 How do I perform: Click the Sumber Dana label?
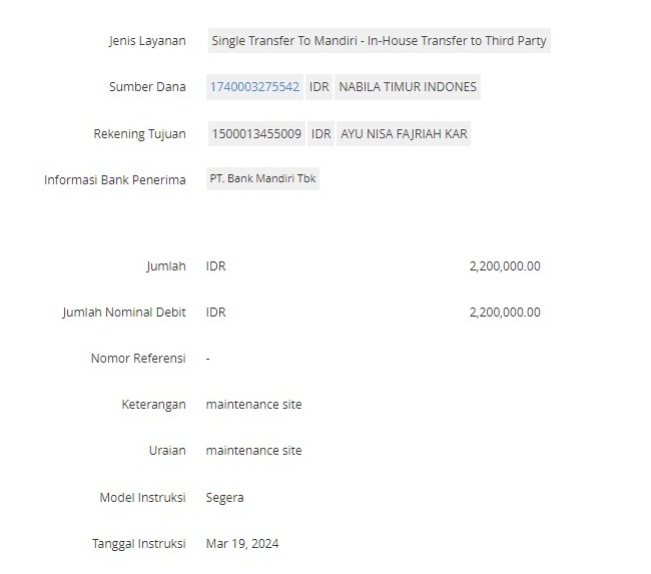(x=147, y=87)
